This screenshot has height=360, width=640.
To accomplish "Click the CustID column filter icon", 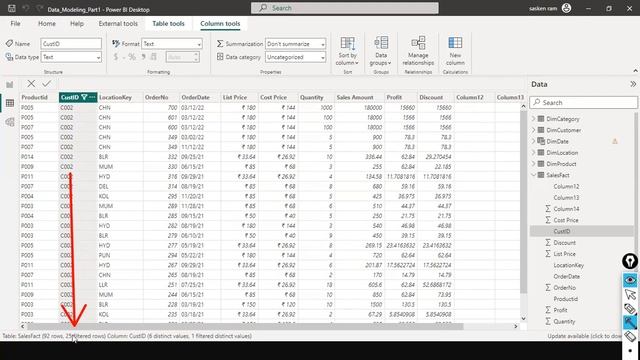I will (x=84, y=97).
